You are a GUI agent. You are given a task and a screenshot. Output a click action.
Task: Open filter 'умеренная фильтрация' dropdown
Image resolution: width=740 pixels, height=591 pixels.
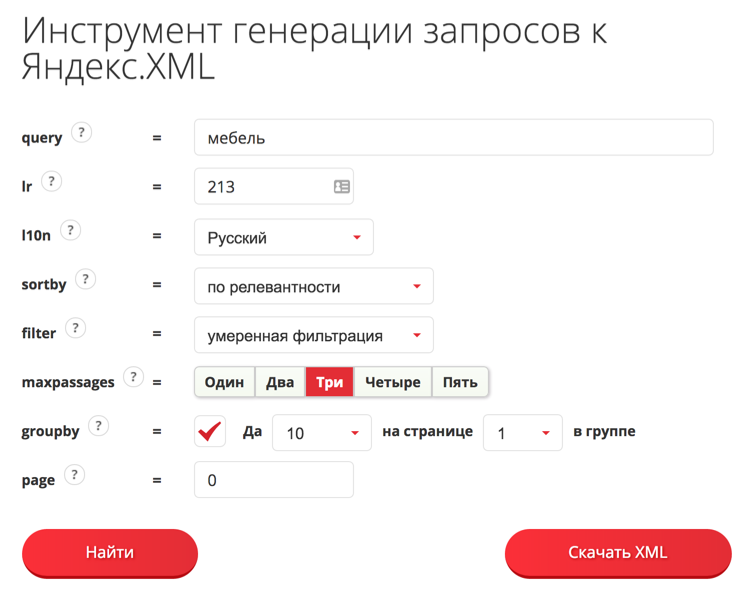pos(314,335)
